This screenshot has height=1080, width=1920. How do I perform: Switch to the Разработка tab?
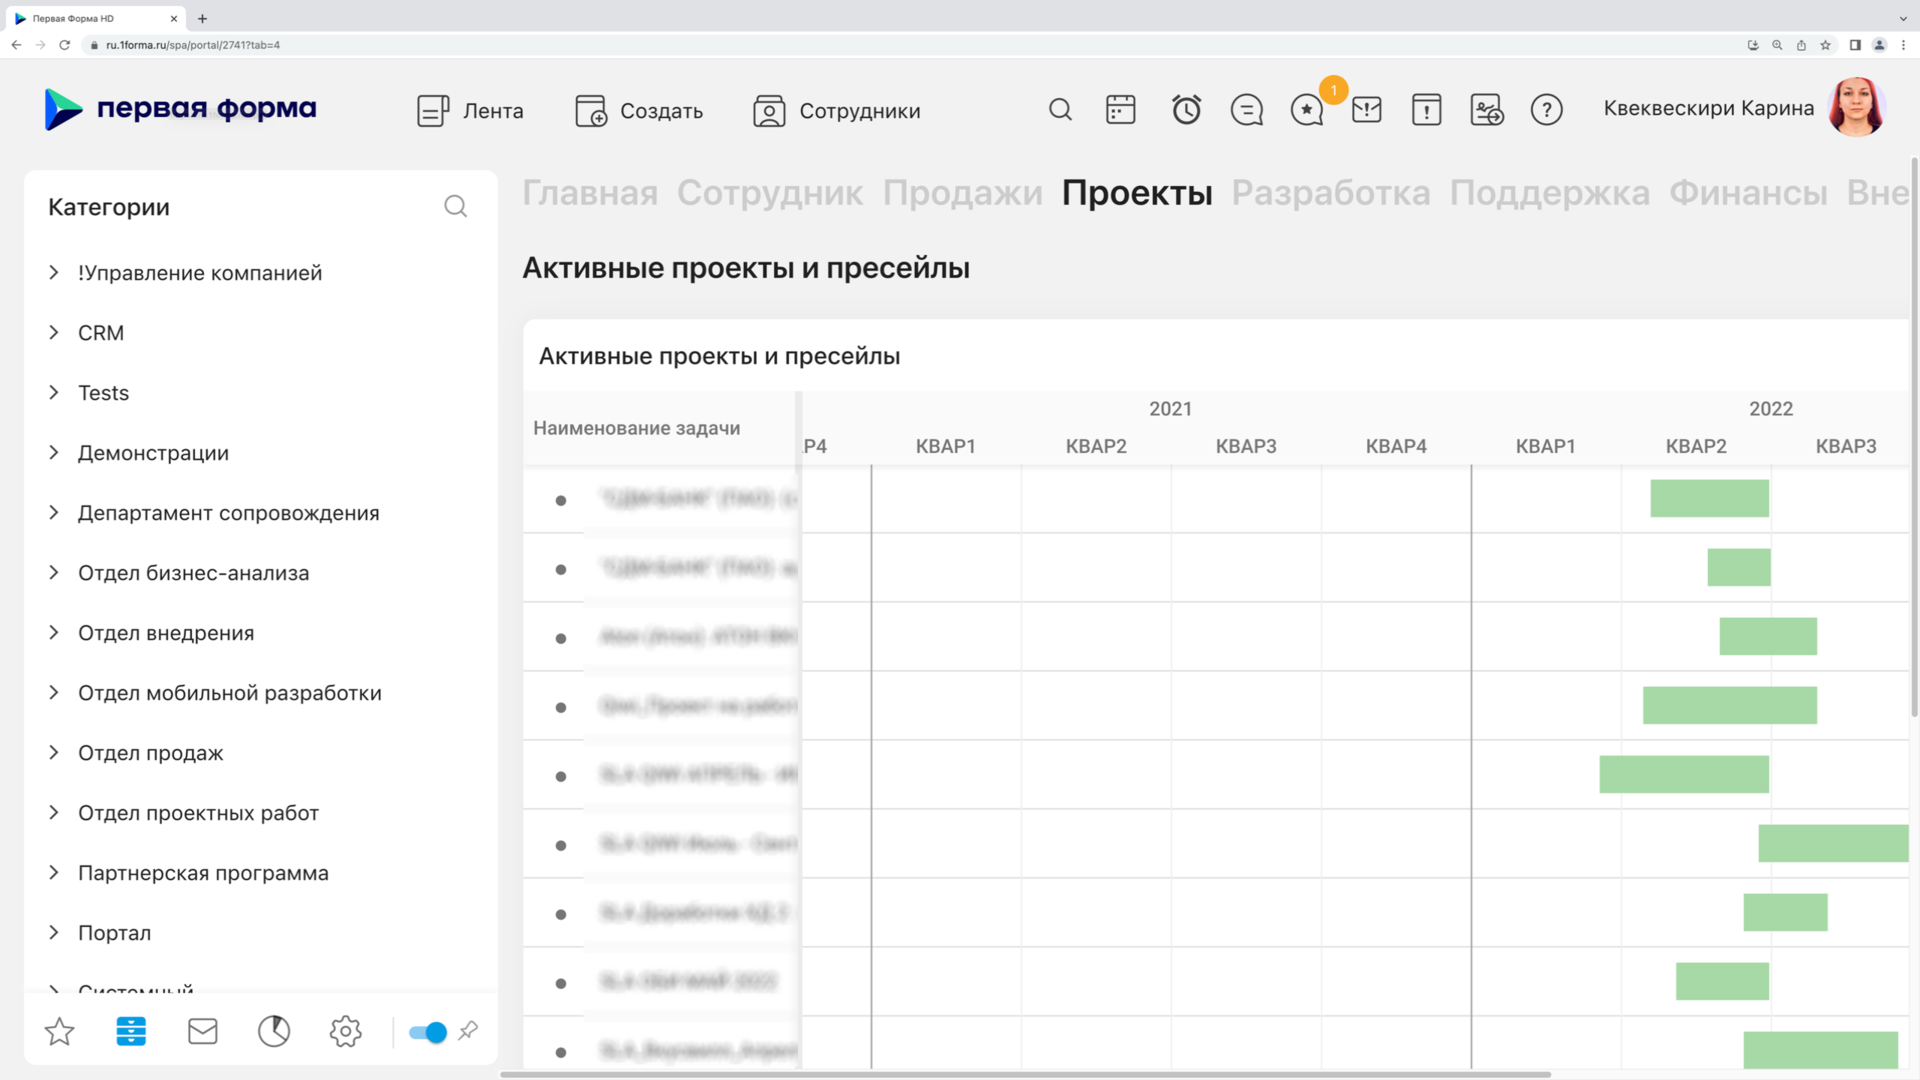[1330, 193]
